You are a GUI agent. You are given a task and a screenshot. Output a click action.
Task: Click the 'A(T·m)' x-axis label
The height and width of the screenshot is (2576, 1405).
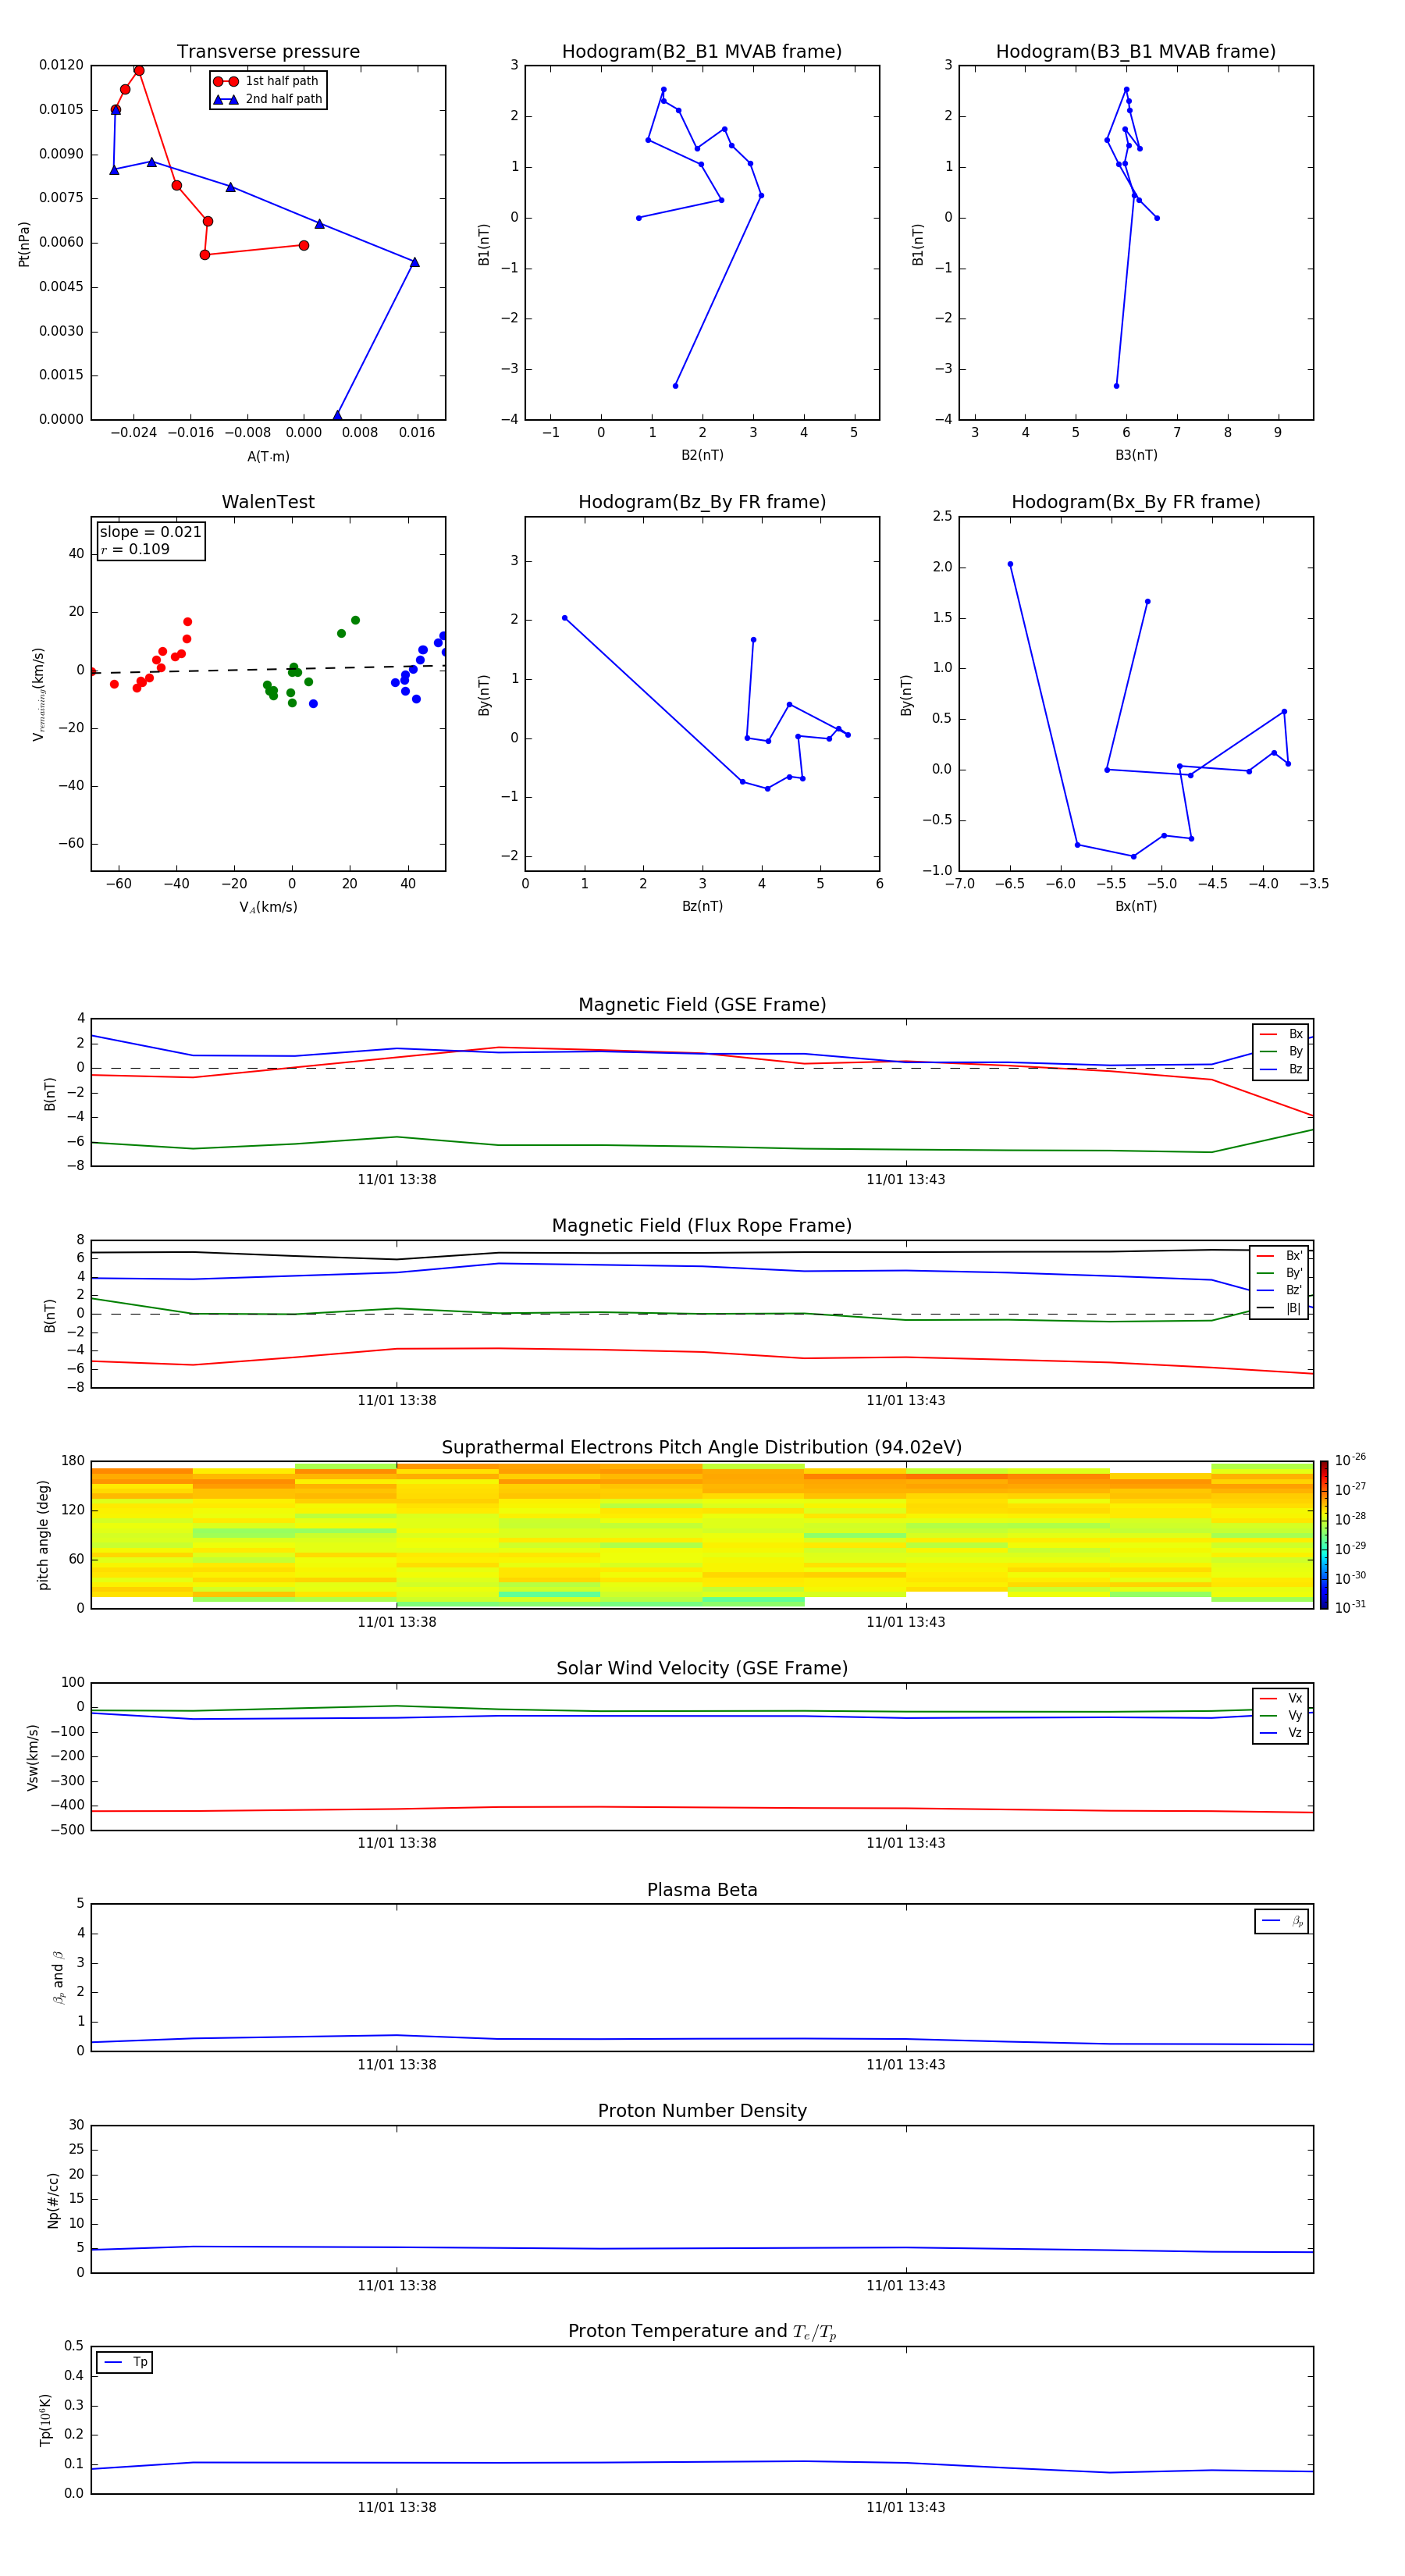(268, 457)
